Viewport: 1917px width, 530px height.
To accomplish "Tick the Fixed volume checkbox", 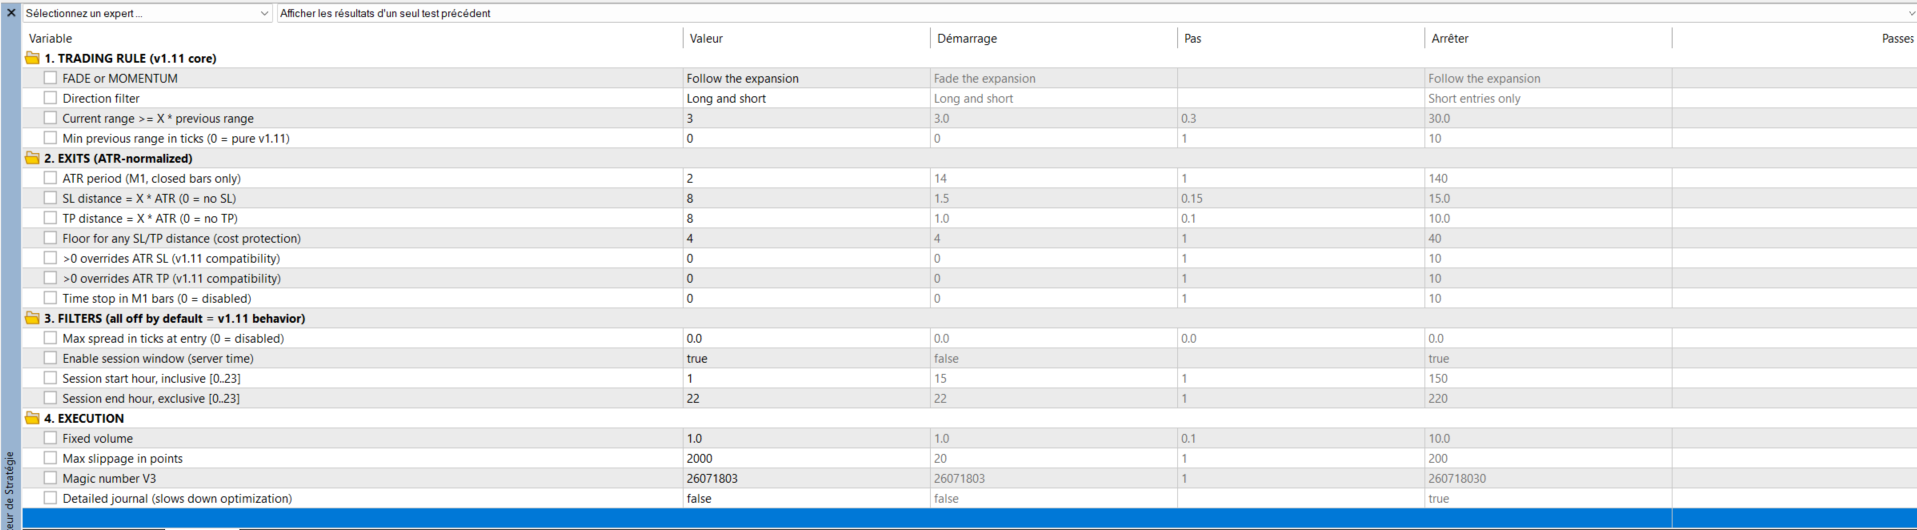I will [50, 438].
